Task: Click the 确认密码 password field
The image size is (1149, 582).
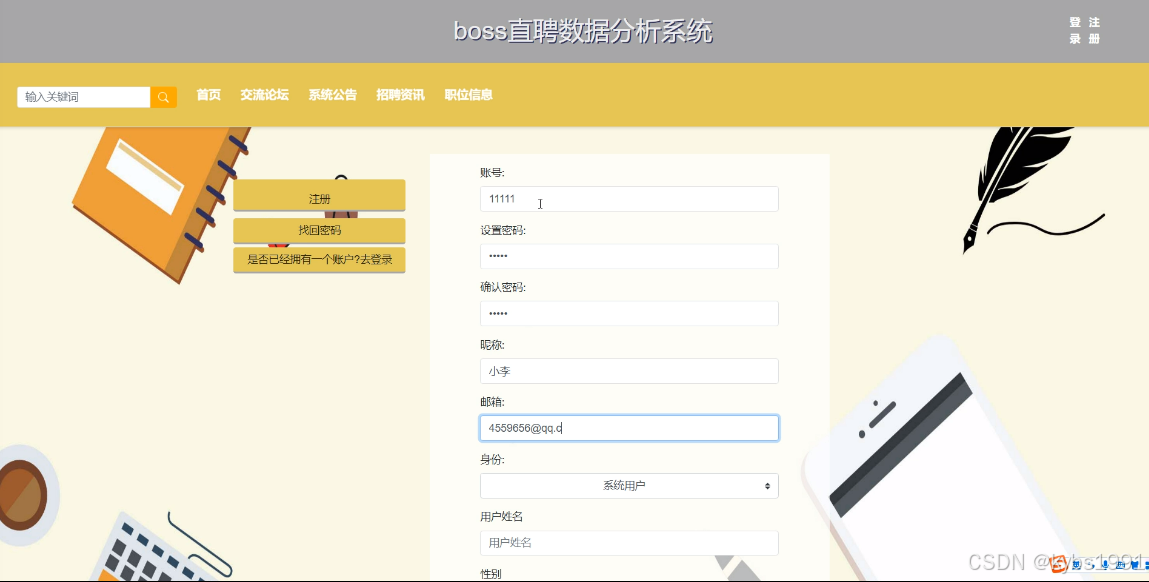Action: (x=629, y=313)
